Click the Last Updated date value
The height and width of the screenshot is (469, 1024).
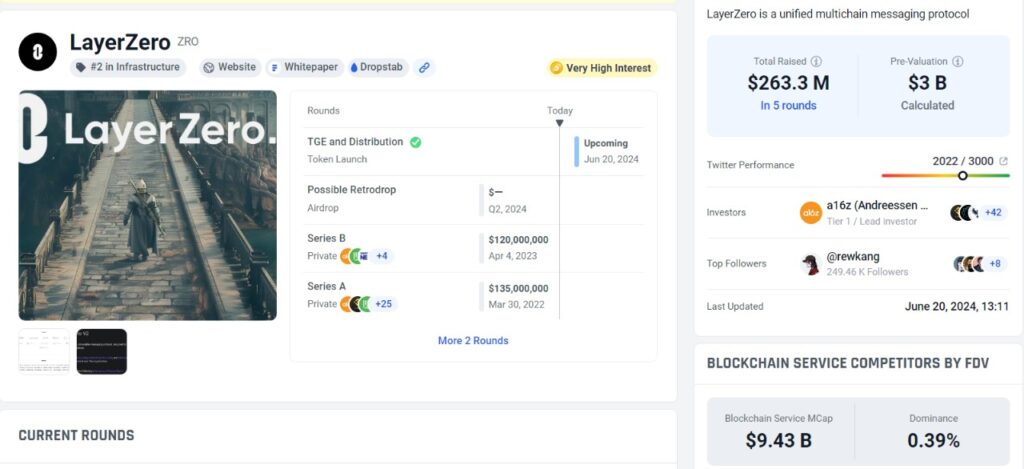pyautogui.click(x=957, y=306)
